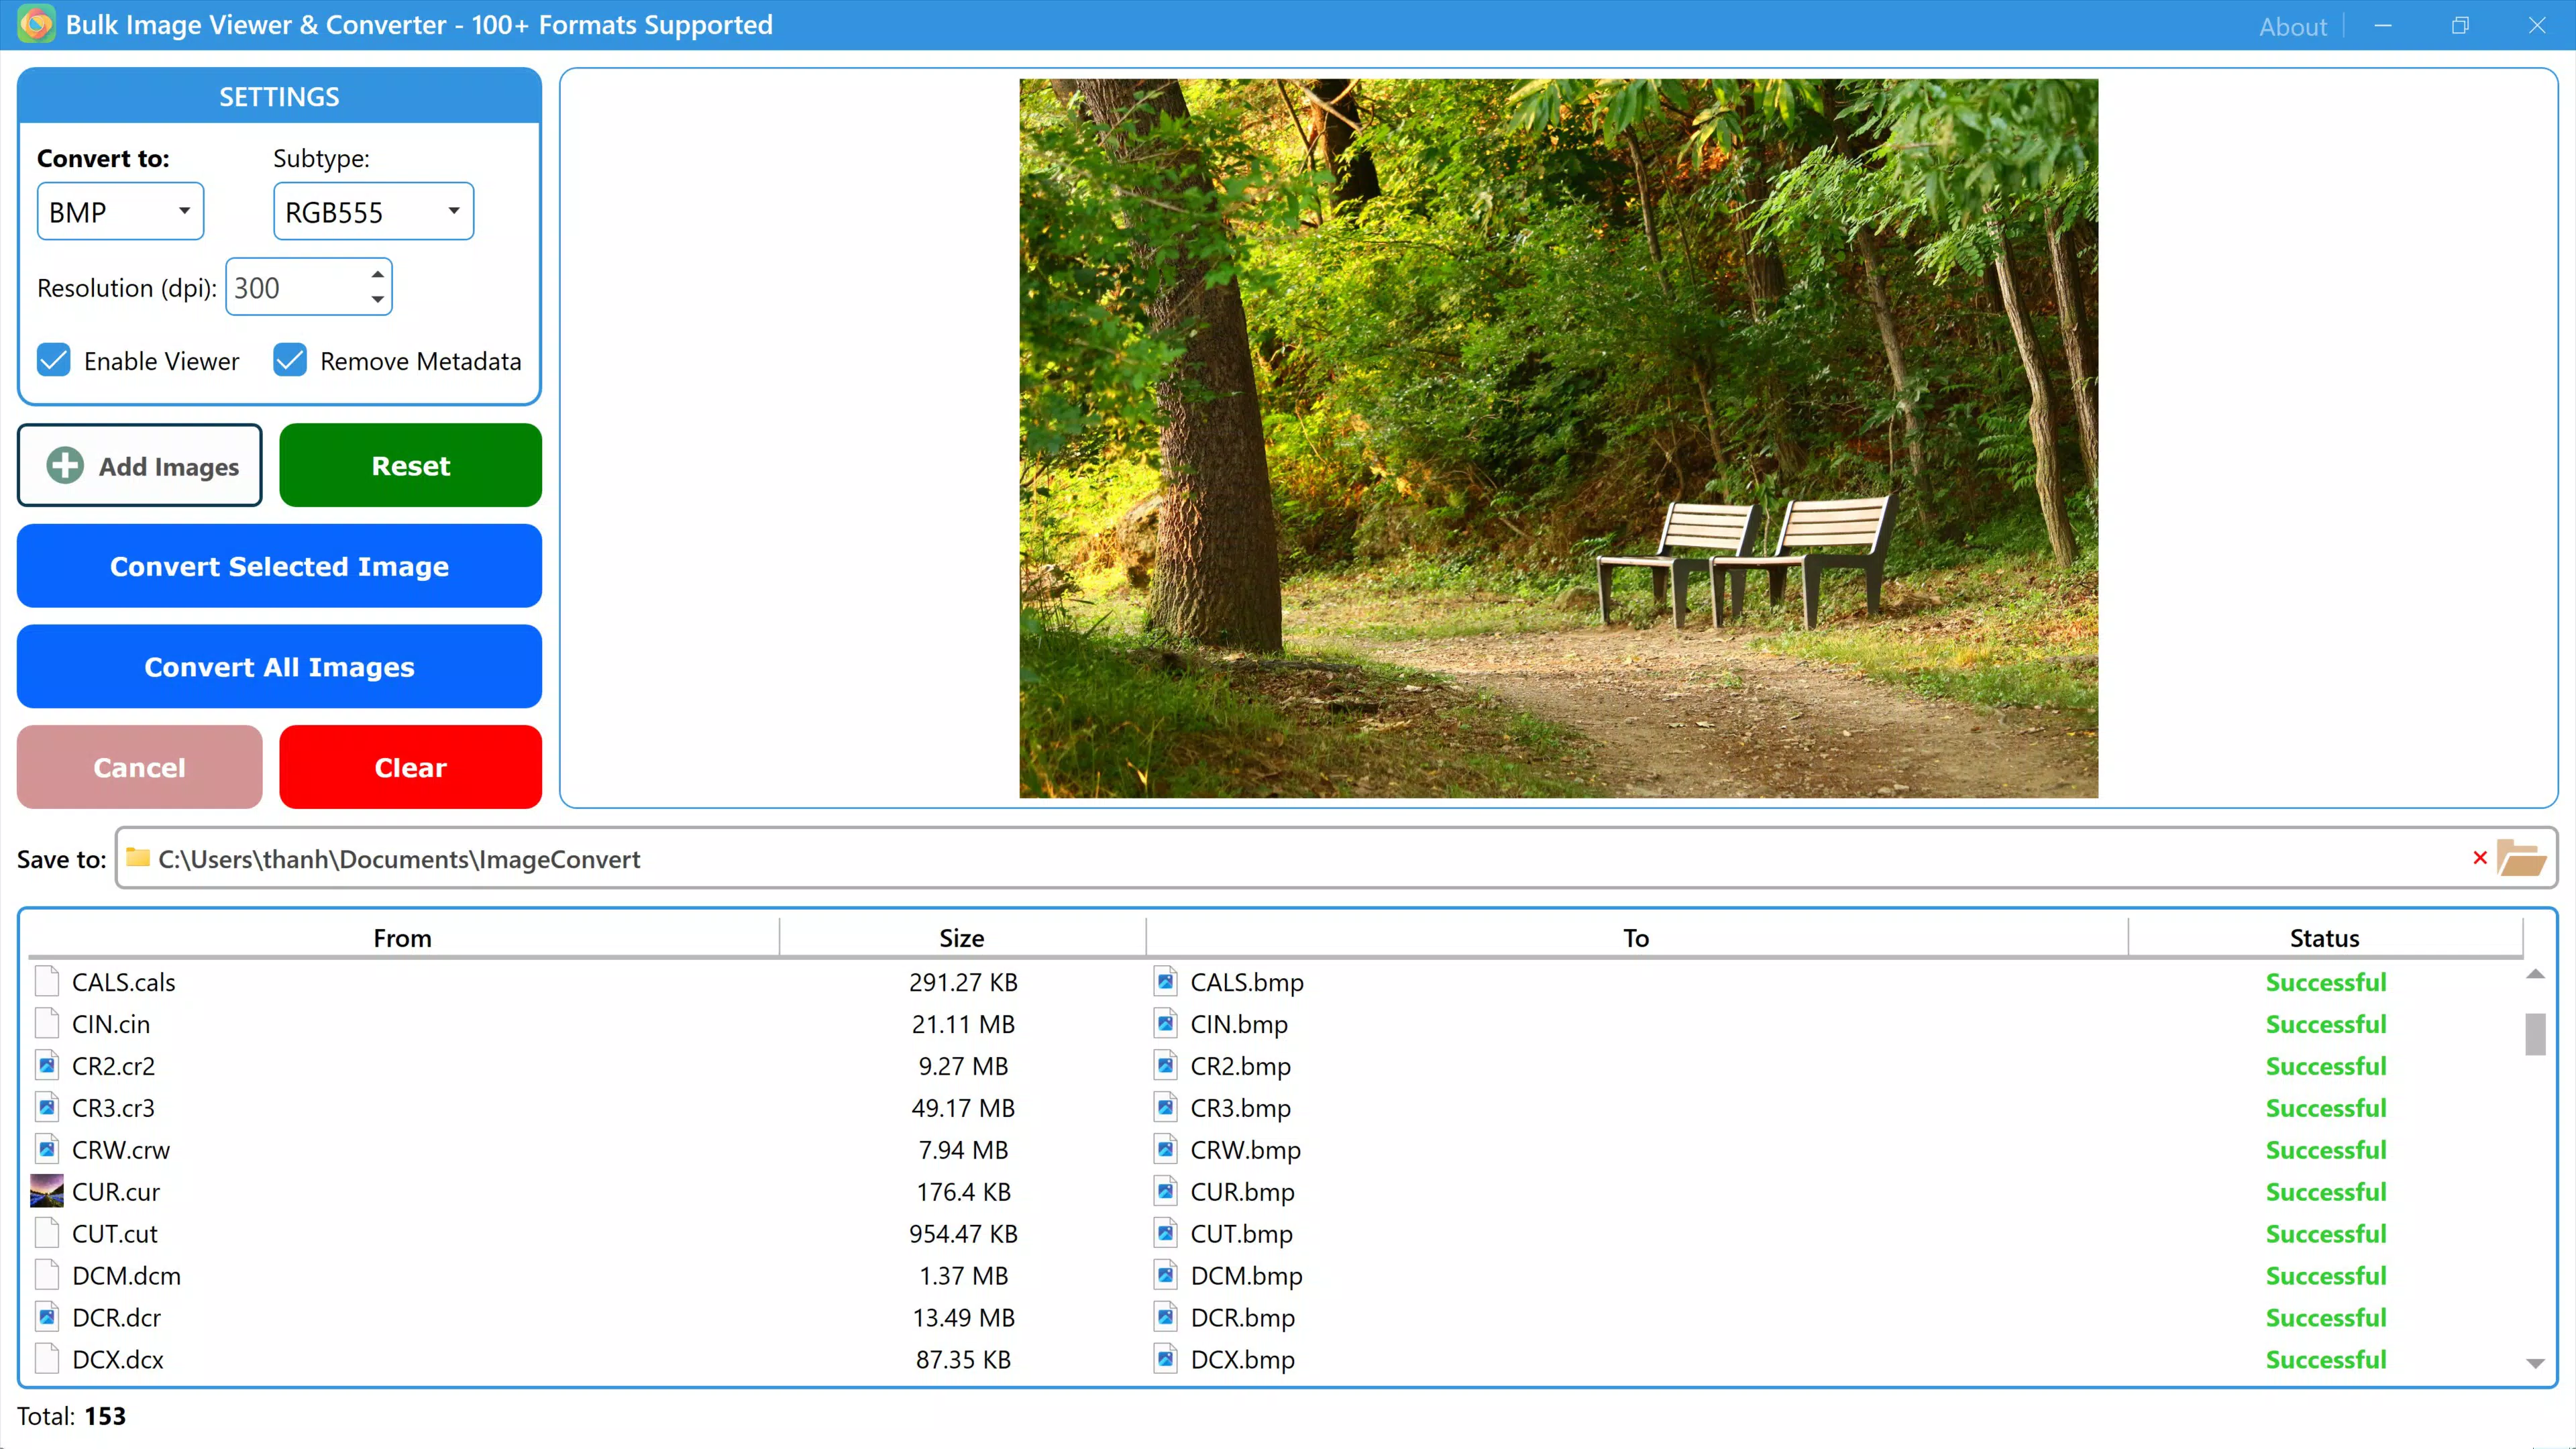Viewport: 2576px width, 1449px height.
Task: Toggle the Enable Viewer checkbox
Action: (54, 360)
